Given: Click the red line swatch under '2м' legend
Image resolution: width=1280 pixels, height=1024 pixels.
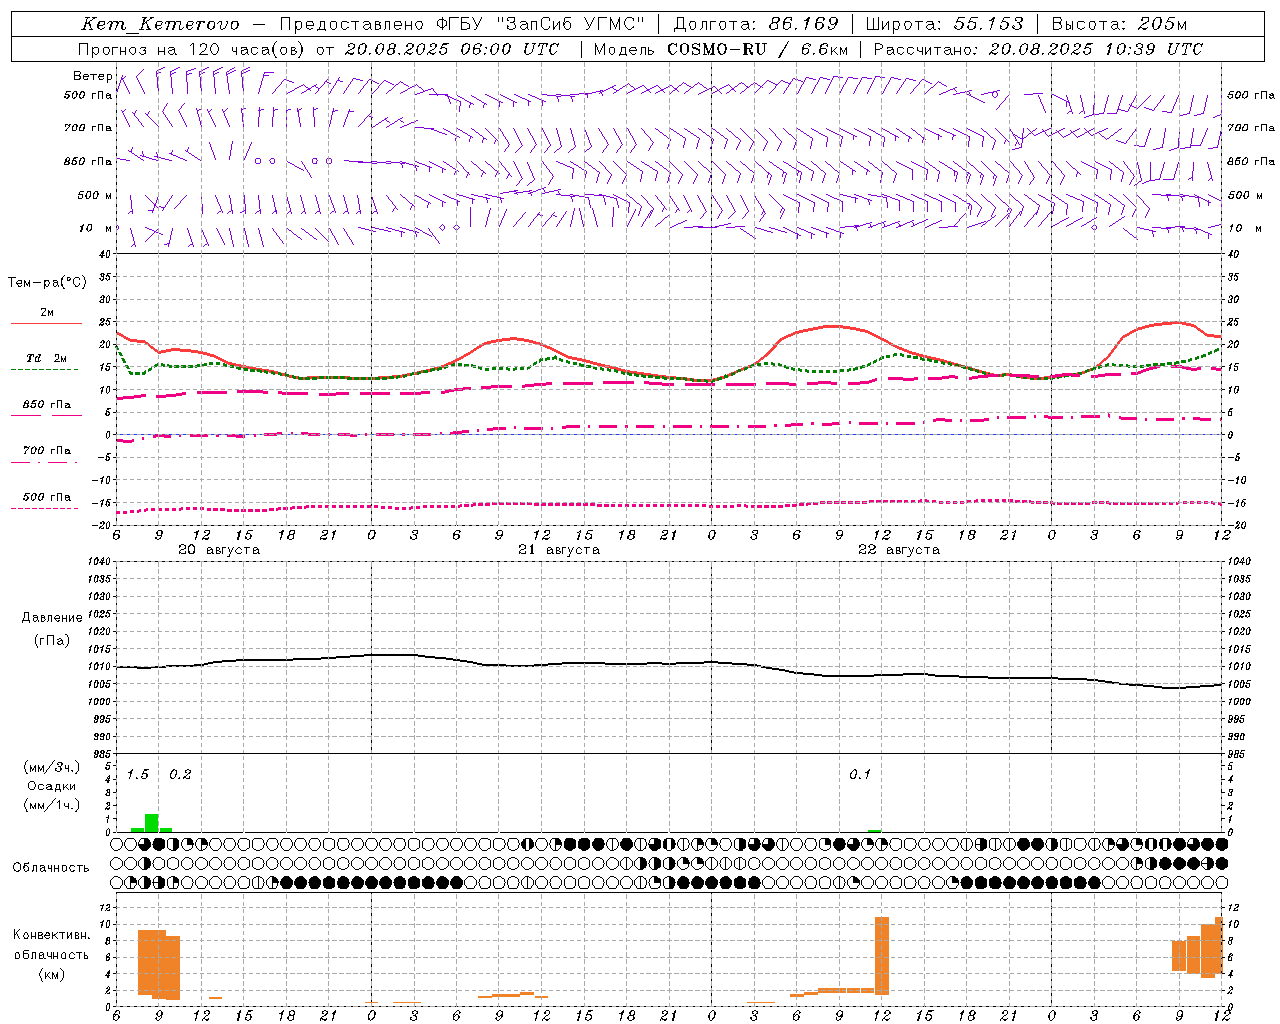Looking at the screenshot, I should click(46, 324).
